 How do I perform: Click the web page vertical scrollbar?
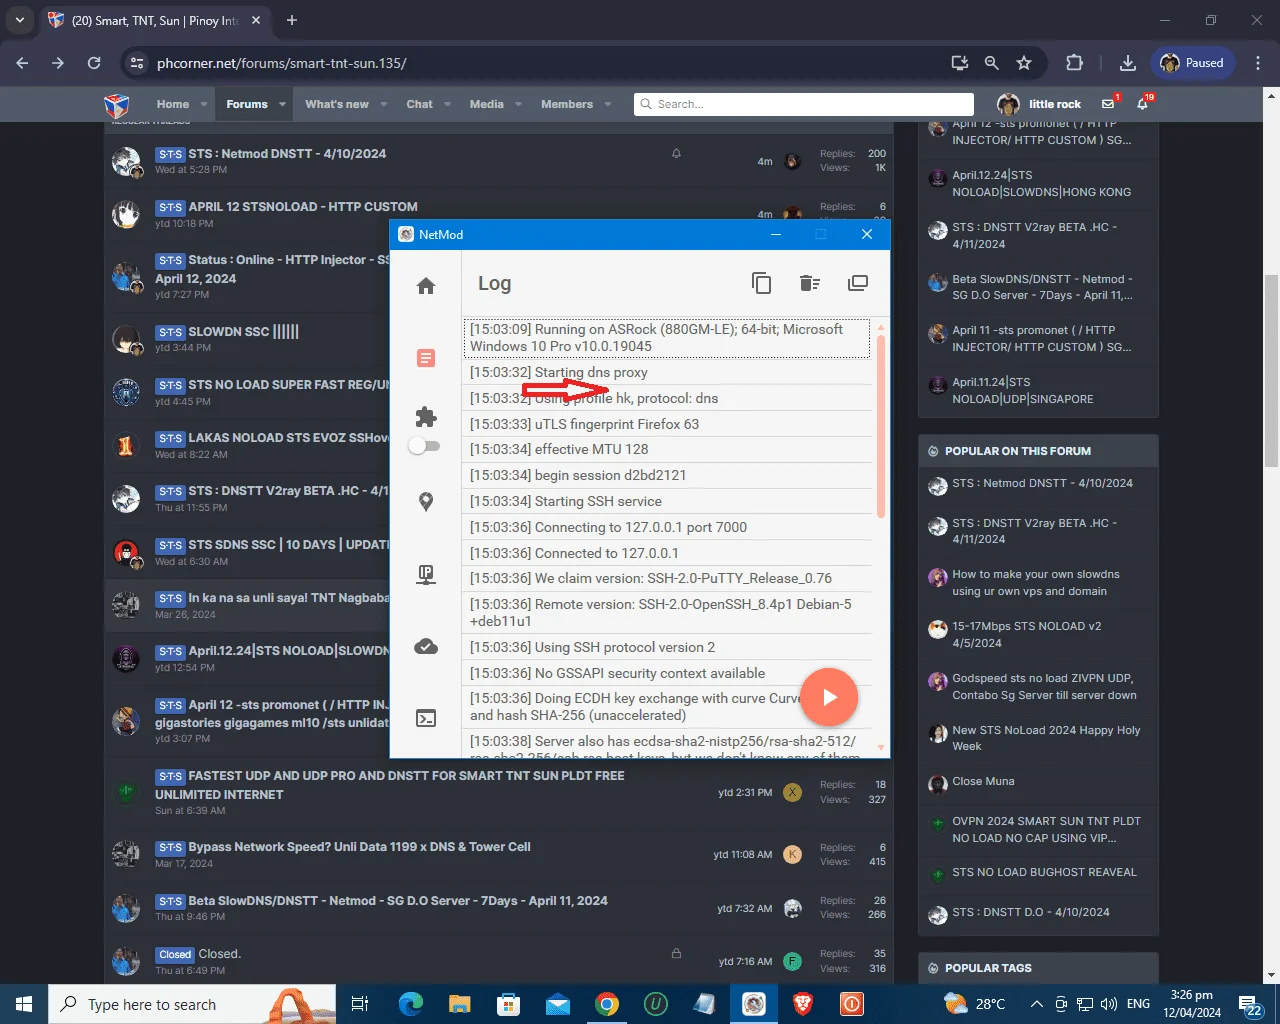(1271, 370)
